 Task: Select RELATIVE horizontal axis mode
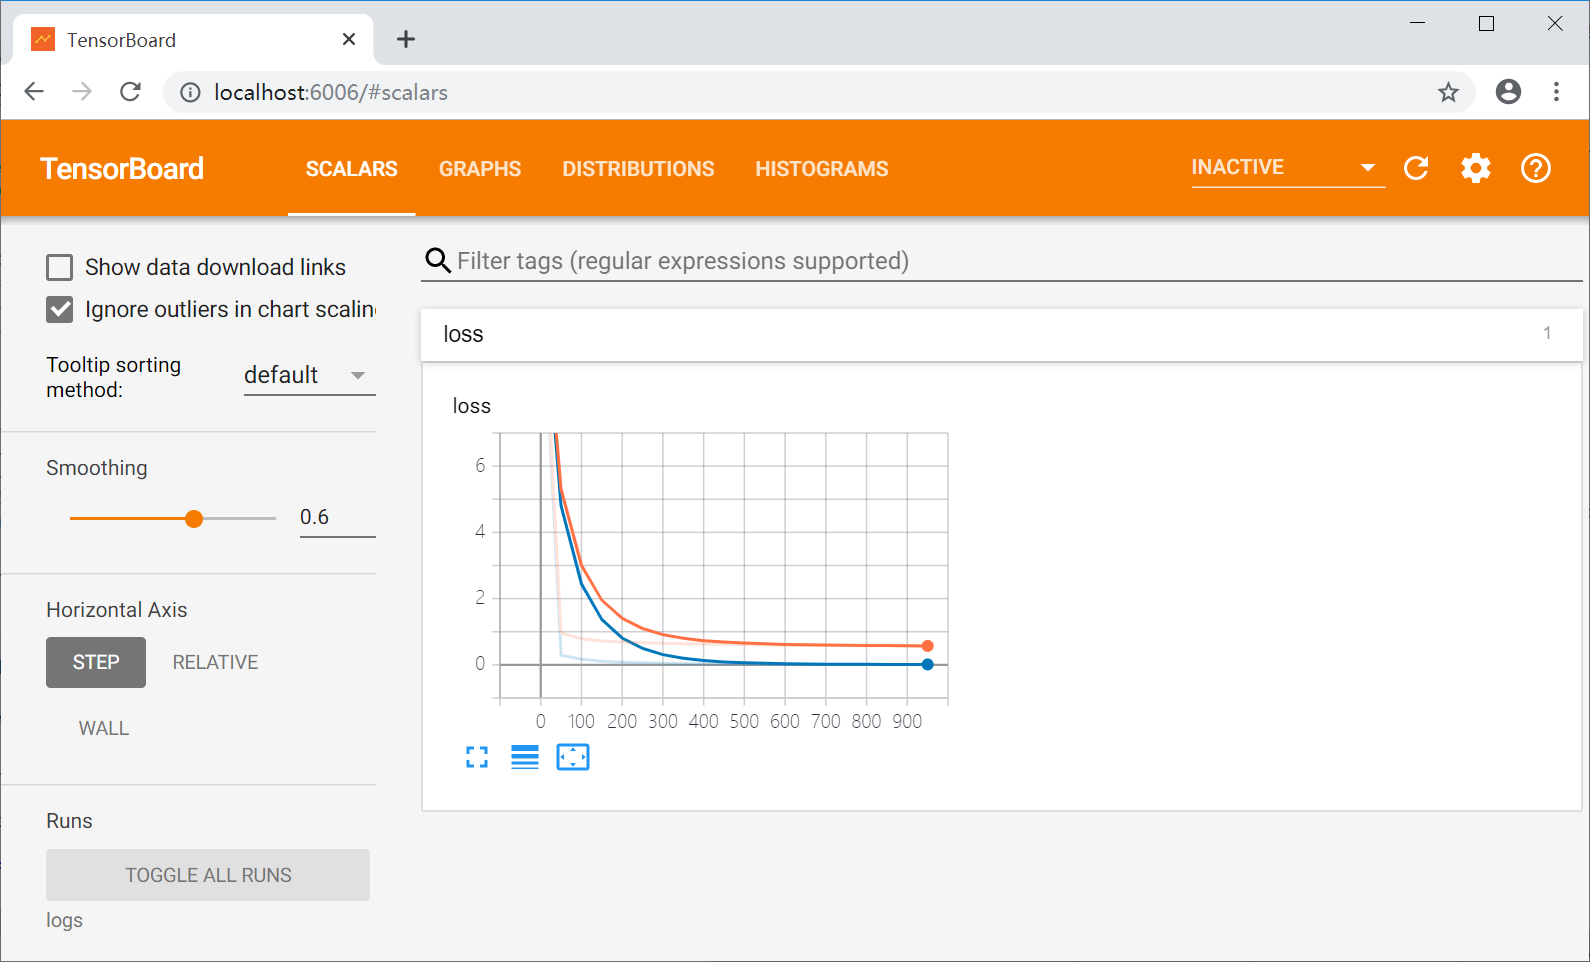click(x=215, y=662)
